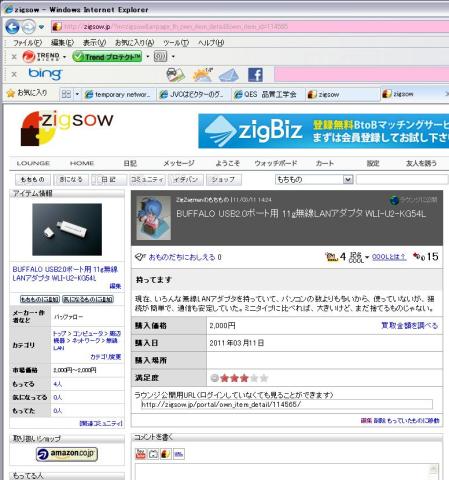Click the お気に入り favorites star button

(x=27, y=93)
